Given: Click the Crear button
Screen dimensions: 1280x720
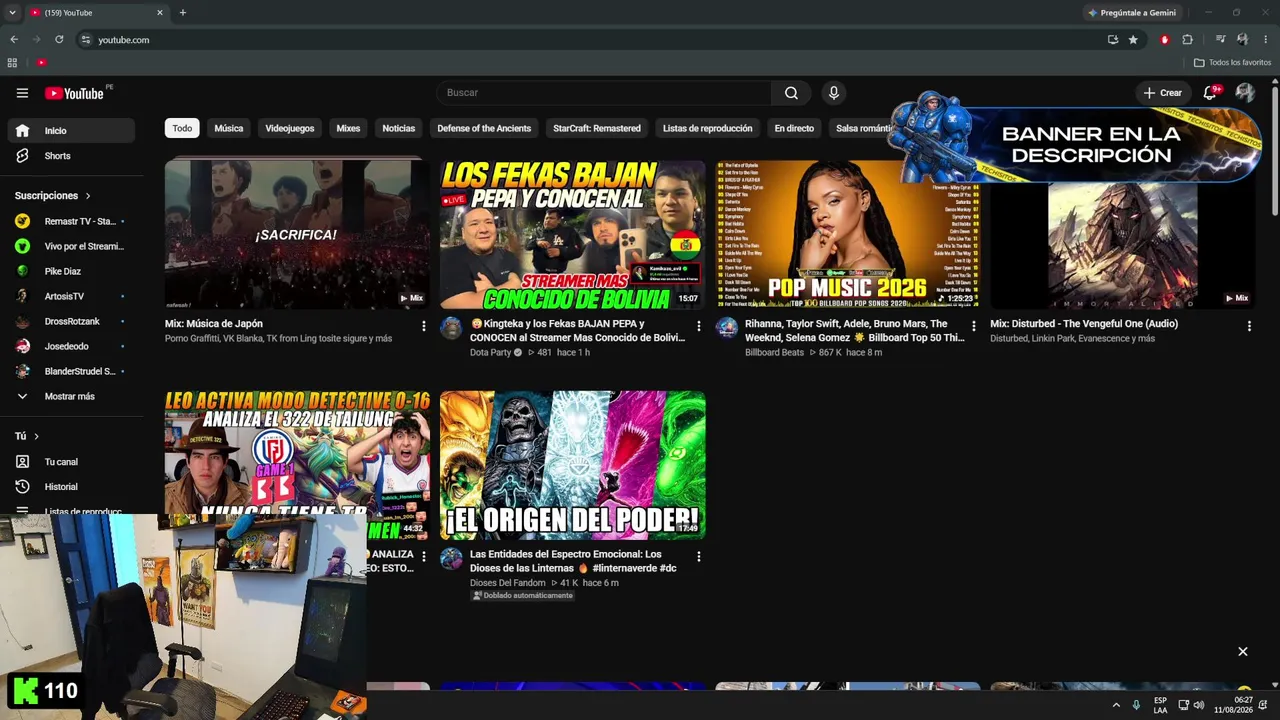Looking at the screenshot, I should point(1163,93).
